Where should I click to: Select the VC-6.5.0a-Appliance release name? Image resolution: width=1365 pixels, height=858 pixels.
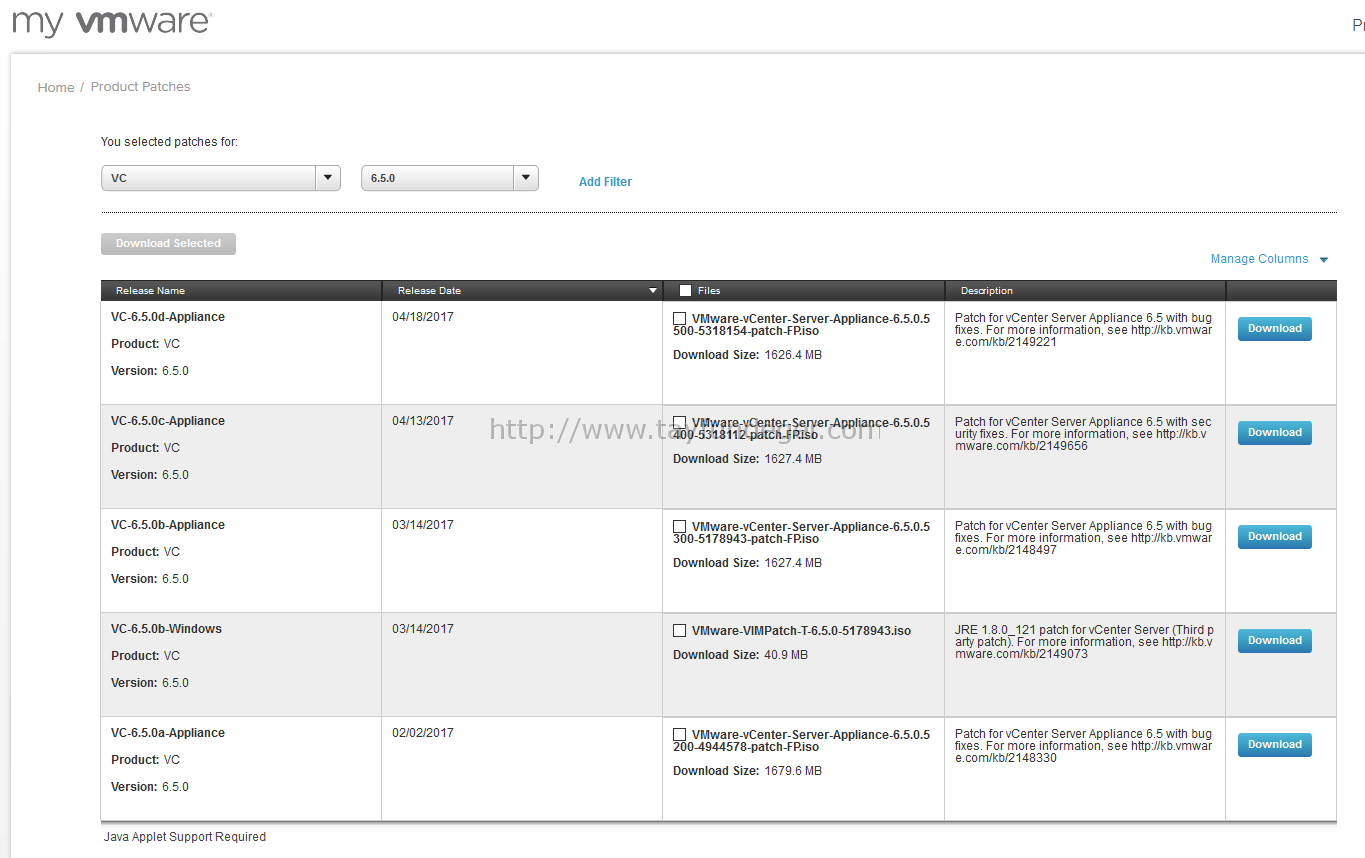(x=168, y=733)
